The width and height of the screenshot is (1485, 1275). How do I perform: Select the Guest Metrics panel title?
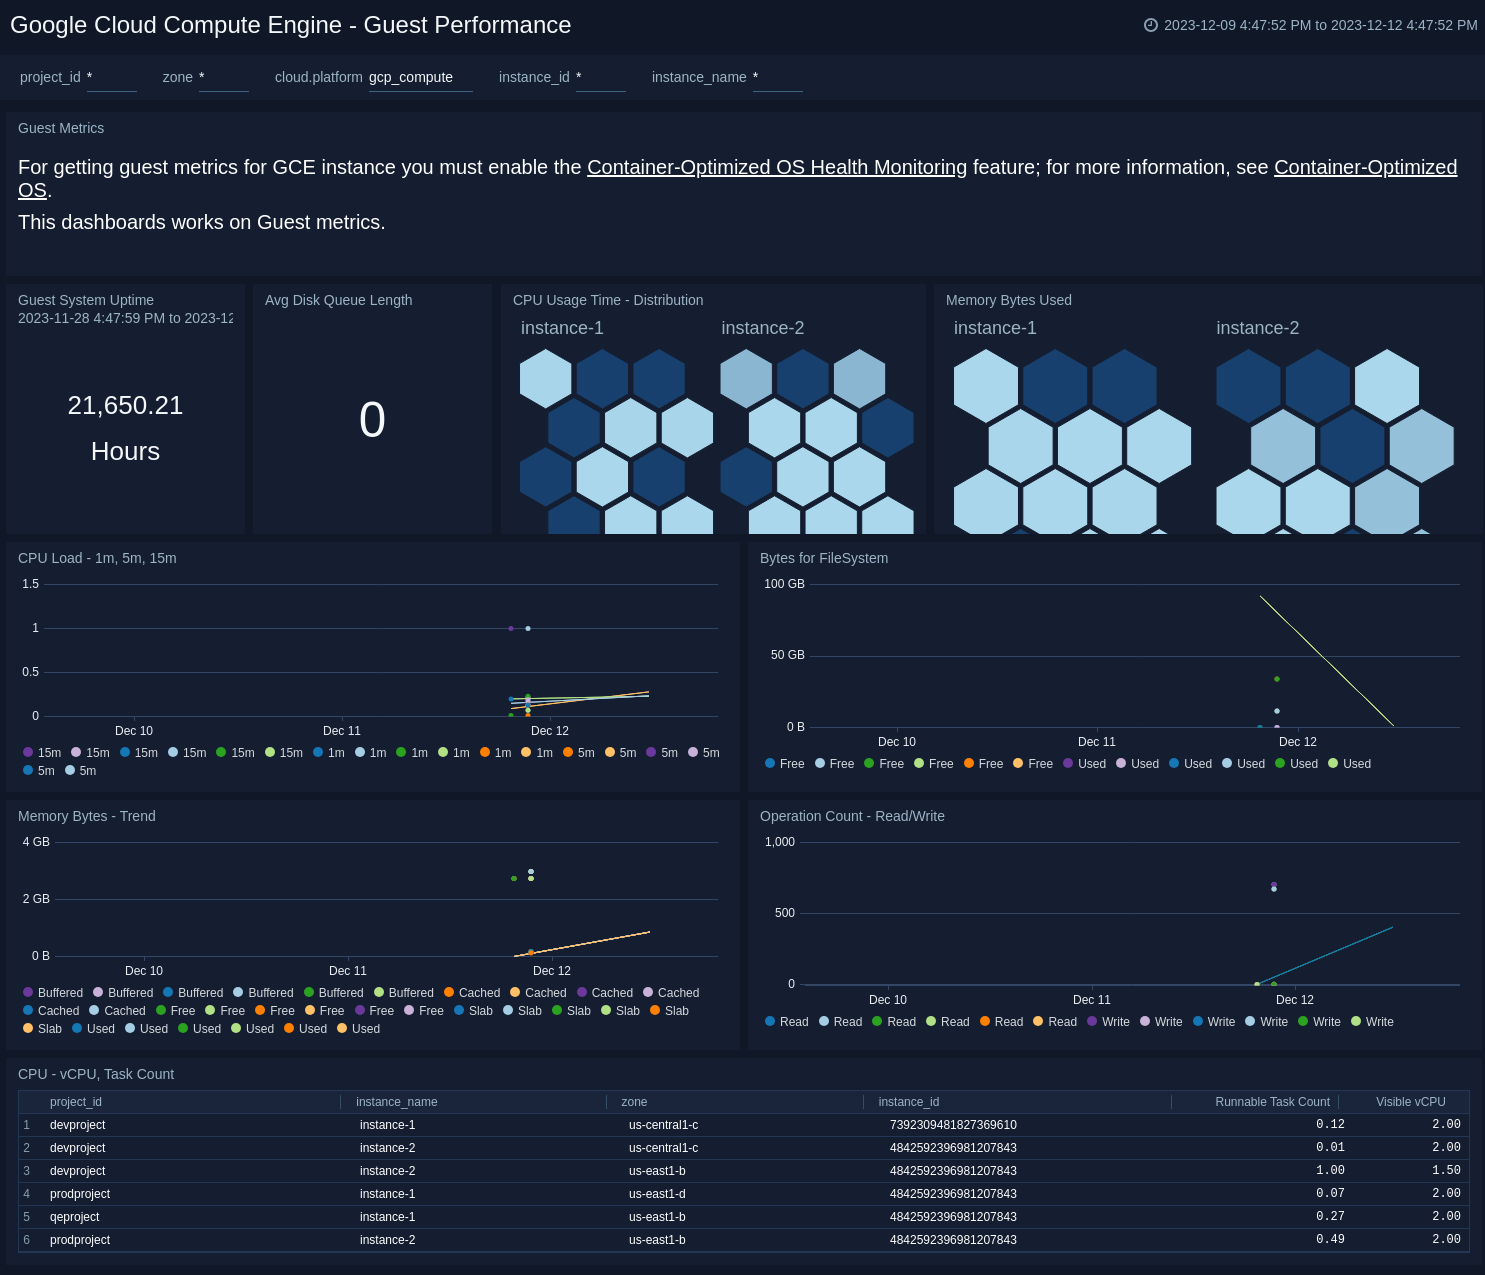tap(61, 128)
